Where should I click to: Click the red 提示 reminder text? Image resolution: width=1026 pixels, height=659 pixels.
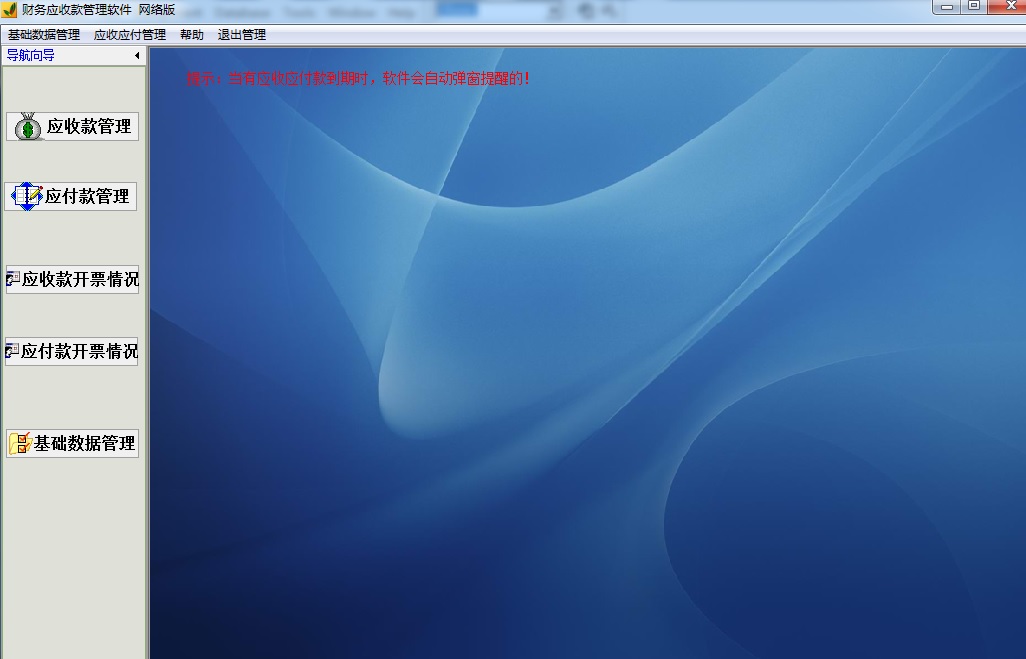357,78
